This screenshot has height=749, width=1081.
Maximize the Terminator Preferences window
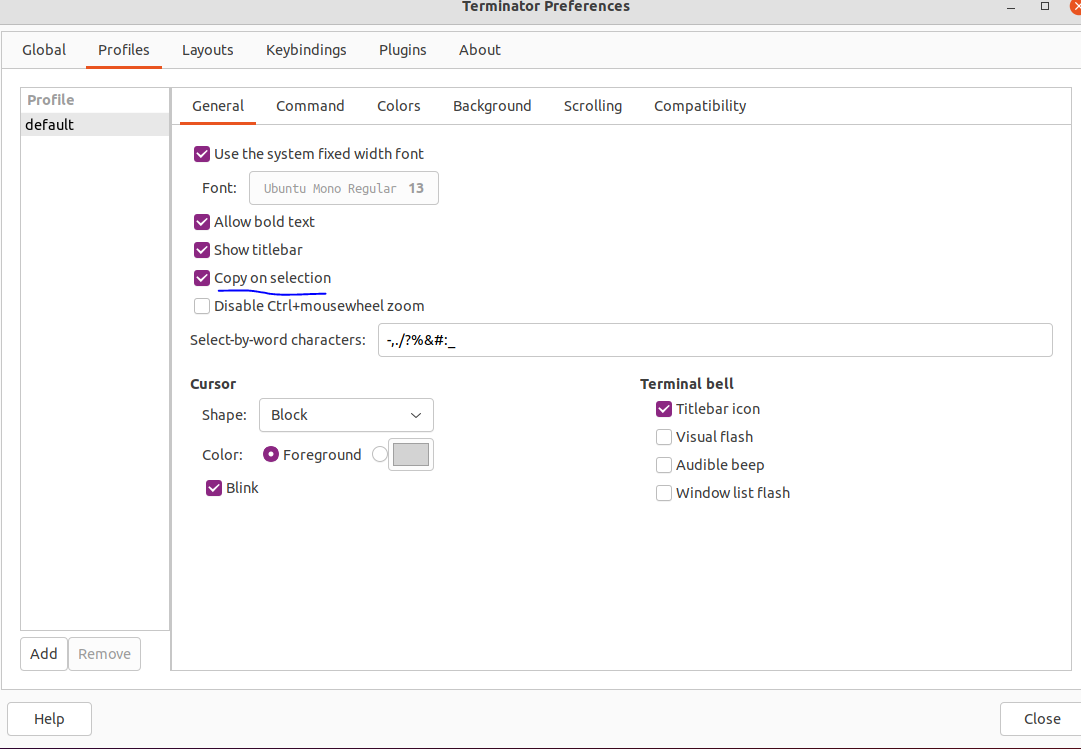coord(1045,6)
